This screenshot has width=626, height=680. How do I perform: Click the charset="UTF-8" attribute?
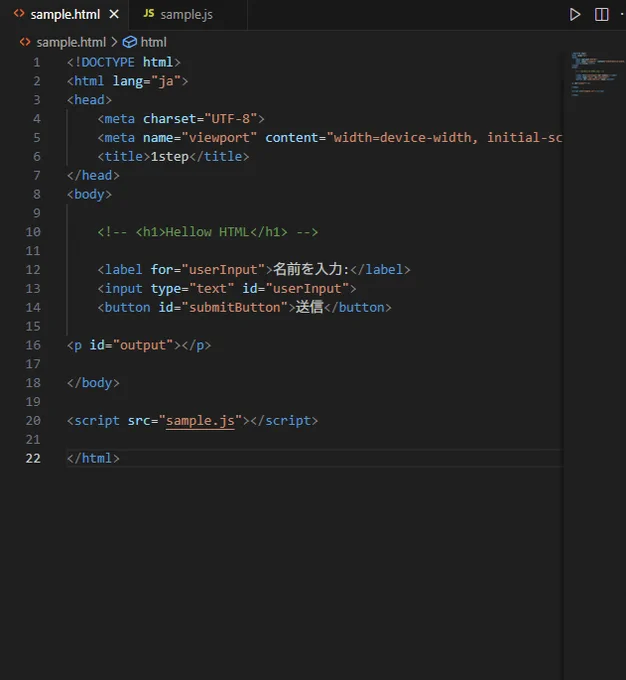[200, 119]
